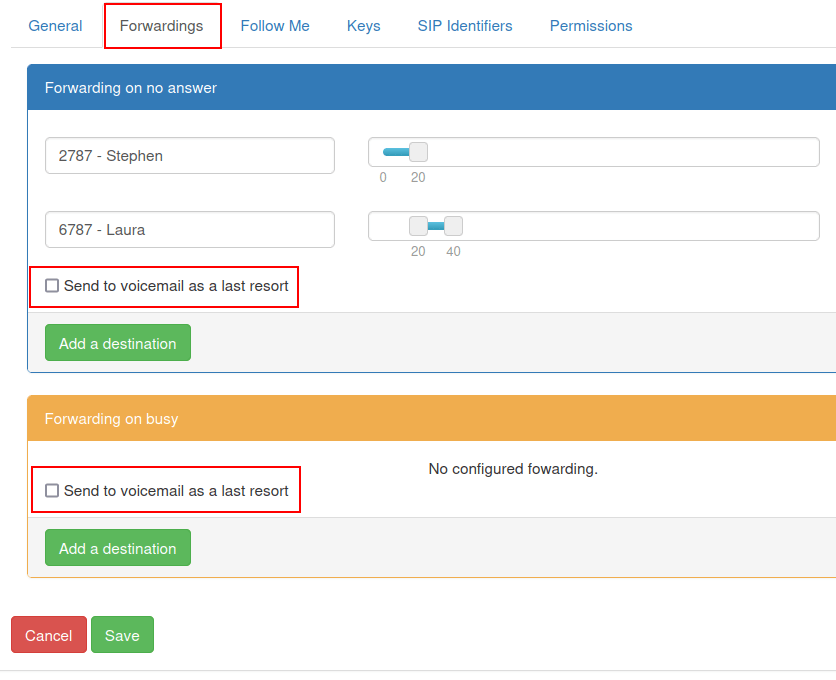Save the forwarding settings
The height and width of the screenshot is (680, 836).
pos(122,635)
